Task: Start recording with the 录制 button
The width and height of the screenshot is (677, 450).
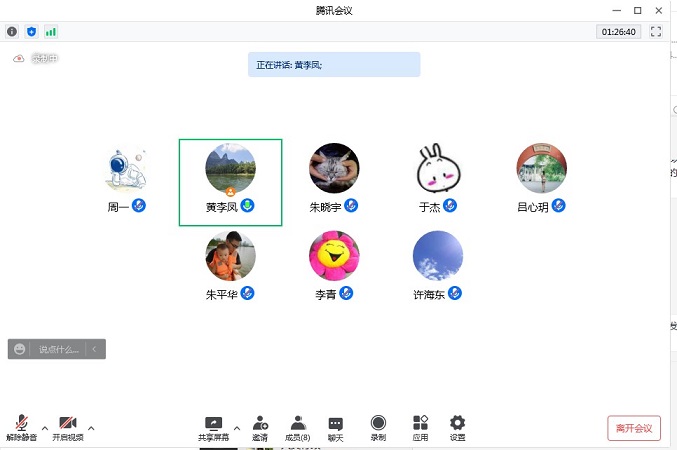Action: click(x=378, y=428)
